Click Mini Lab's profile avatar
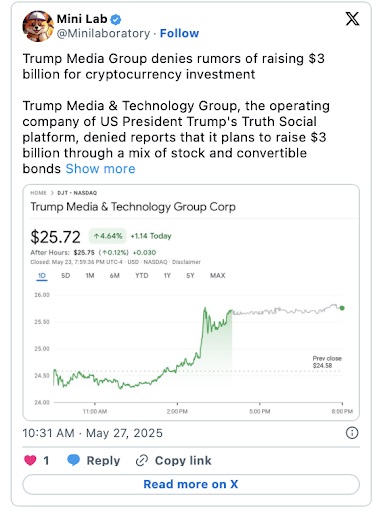 click(x=38, y=26)
